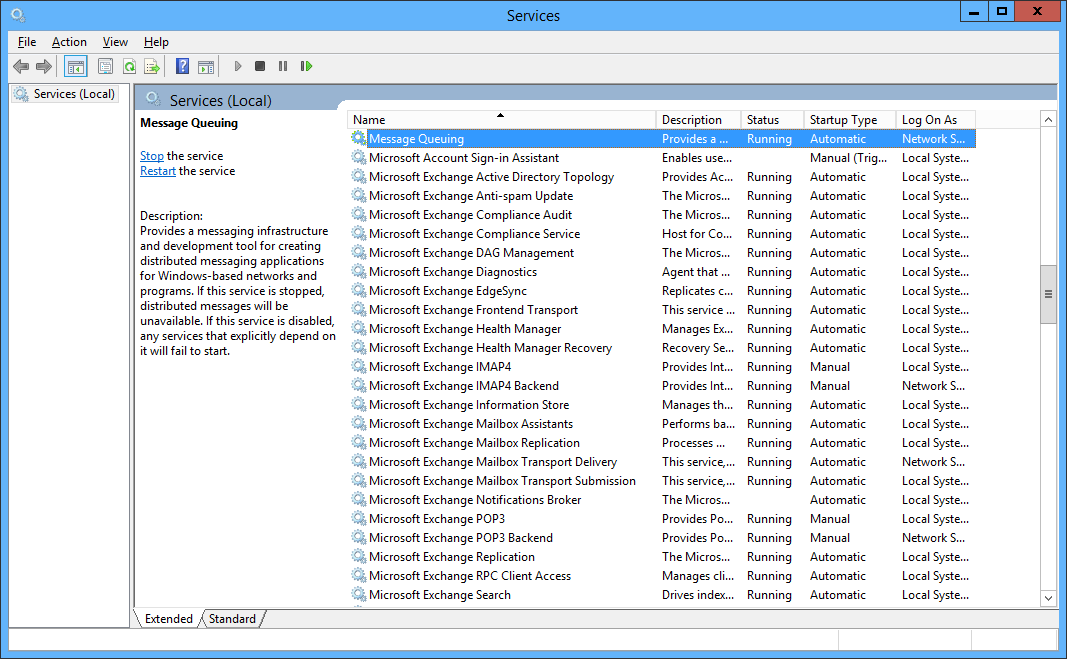Image resolution: width=1067 pixels, height=659 pixels.
Task: Select Microsoft Exchange Mailbox Replication service
Action: tap(663, 443)
